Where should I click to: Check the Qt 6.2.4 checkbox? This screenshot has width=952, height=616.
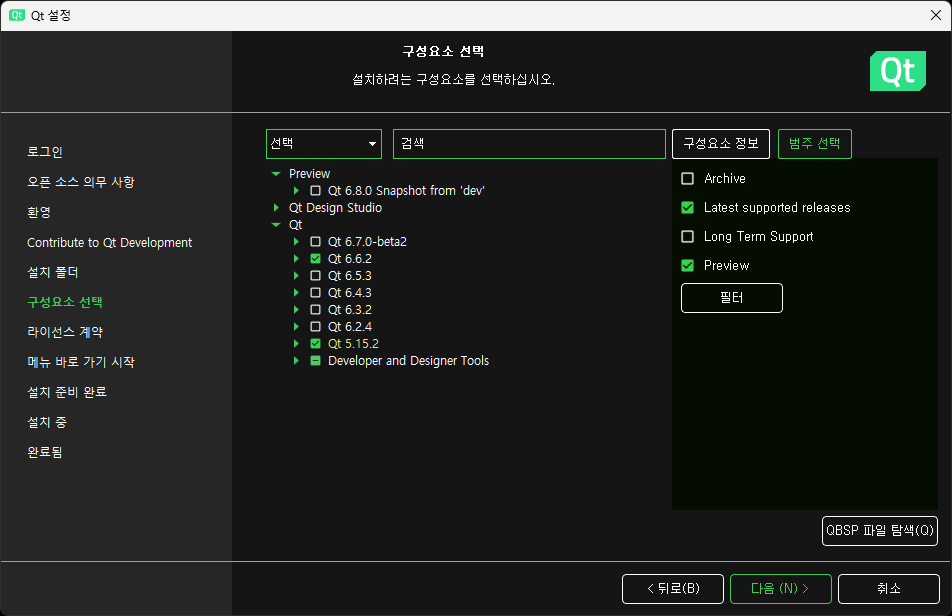point(315,327)
